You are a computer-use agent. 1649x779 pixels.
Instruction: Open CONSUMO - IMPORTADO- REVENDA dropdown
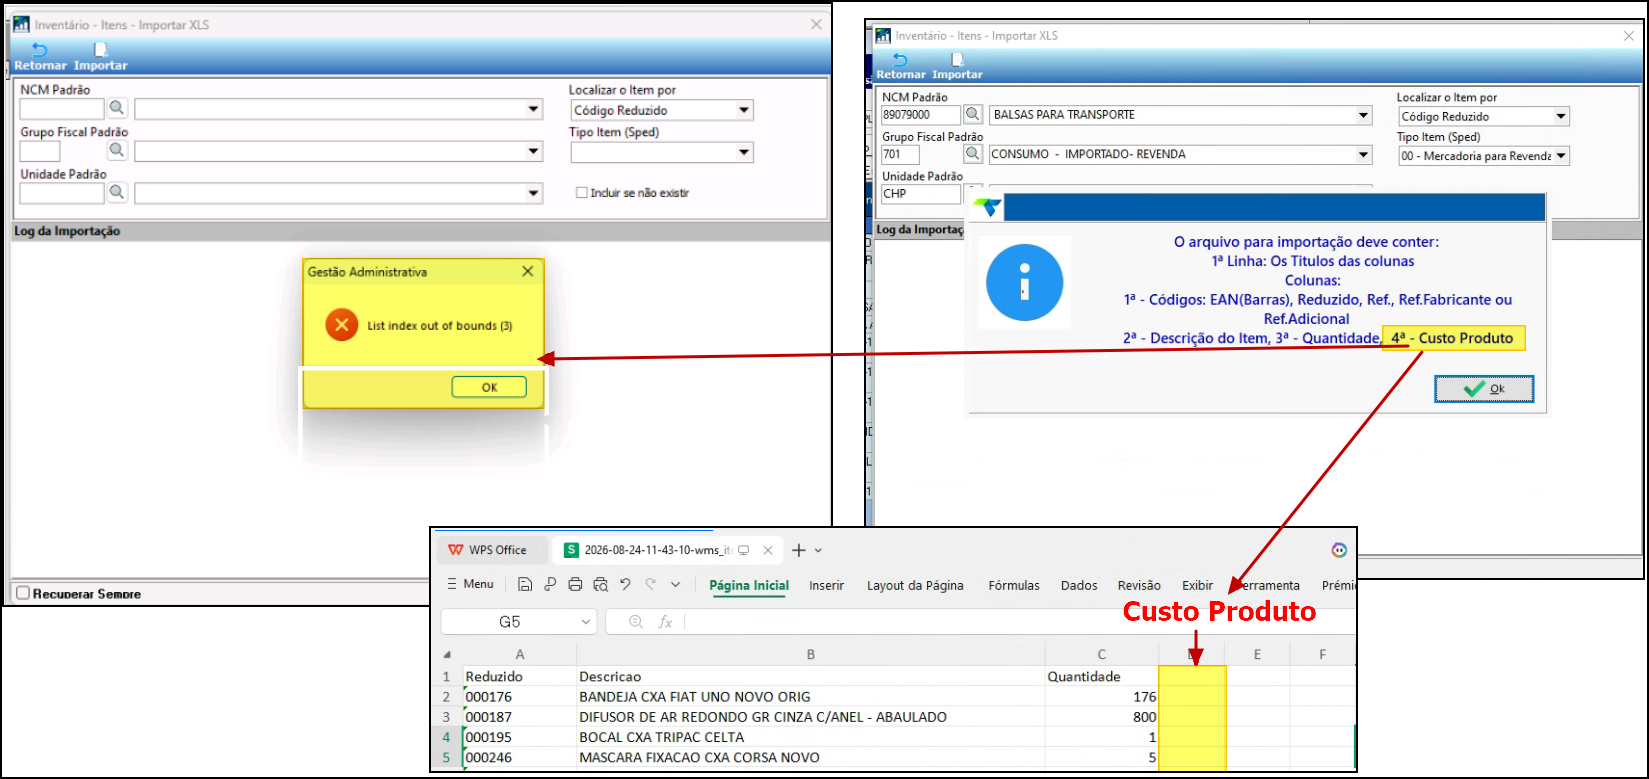[x=1364, y=154]
